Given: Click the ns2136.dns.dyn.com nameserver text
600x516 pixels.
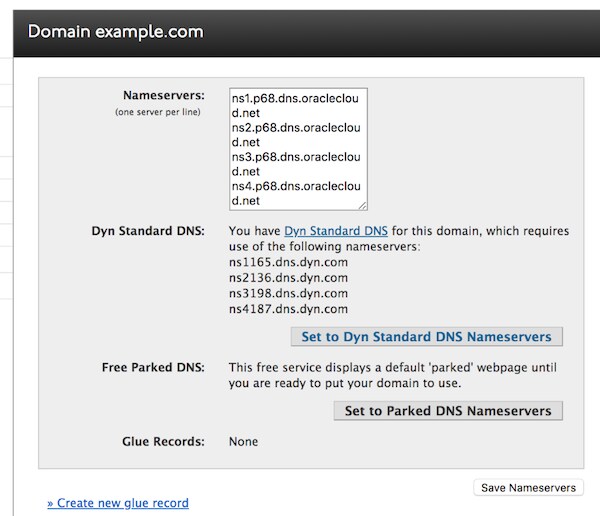Looking at the screenshot, I should pos(288,278).
